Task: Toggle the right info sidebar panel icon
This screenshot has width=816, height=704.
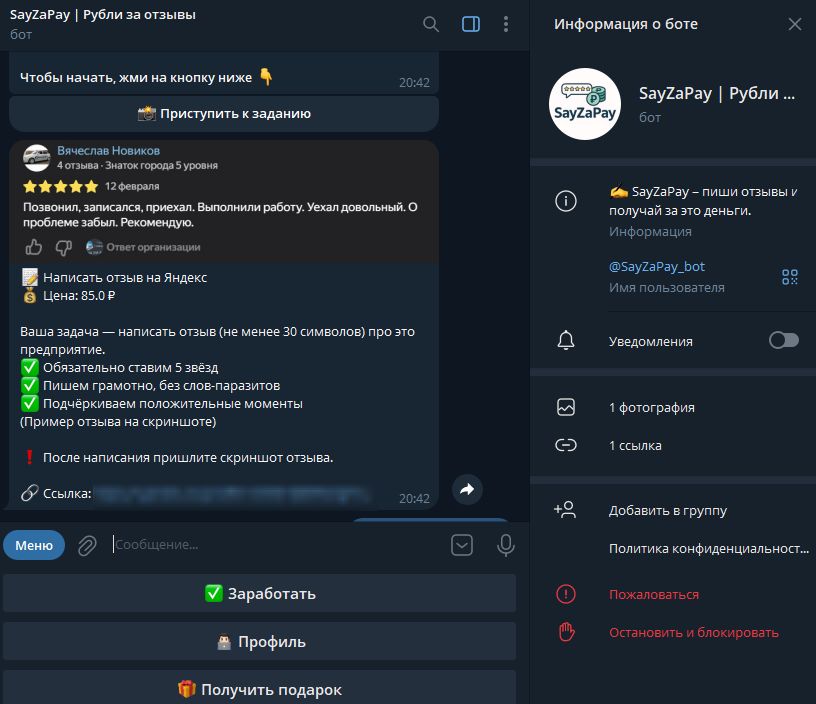Action: [471, 24]
